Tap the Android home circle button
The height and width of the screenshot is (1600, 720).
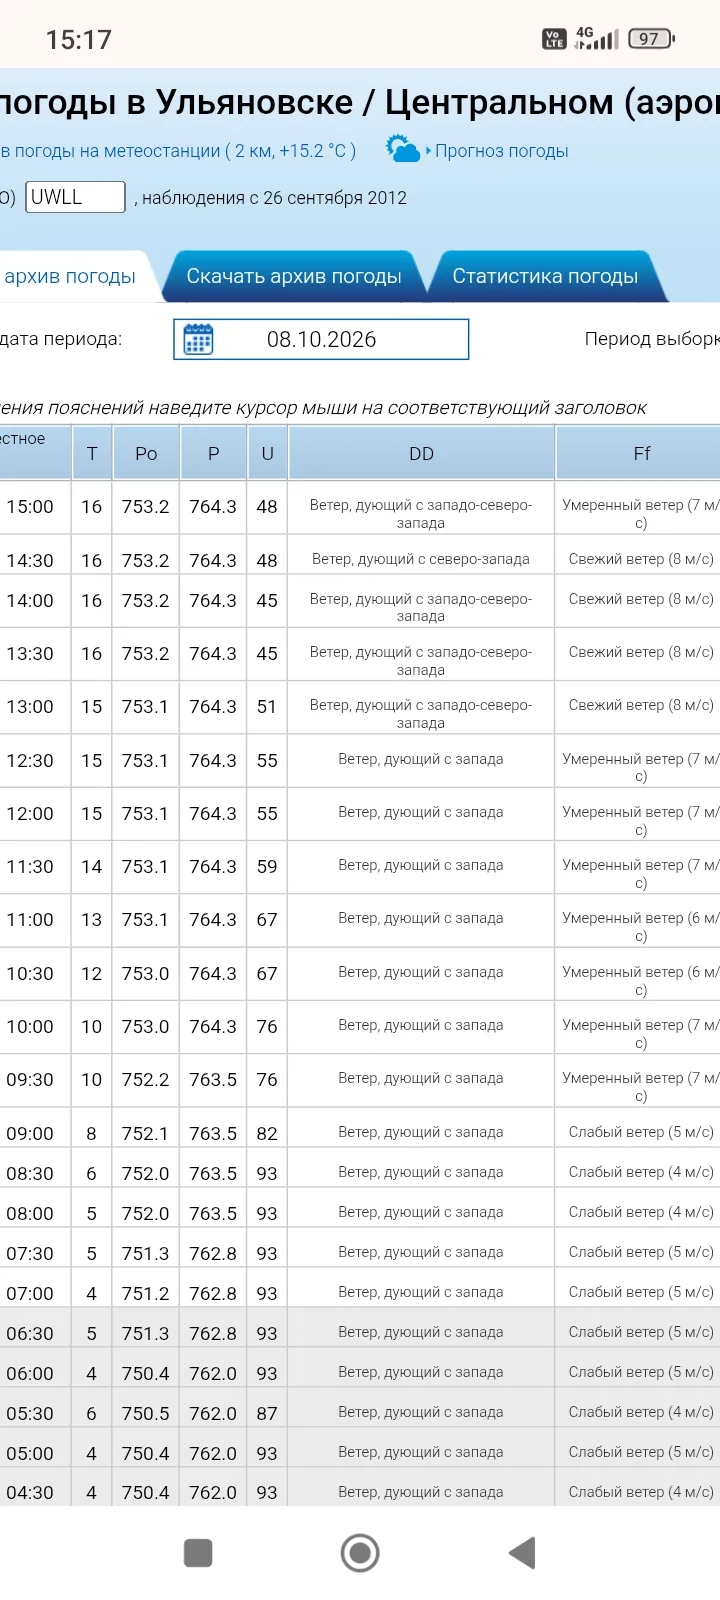pyautogui.click(x=360, y=1553)
